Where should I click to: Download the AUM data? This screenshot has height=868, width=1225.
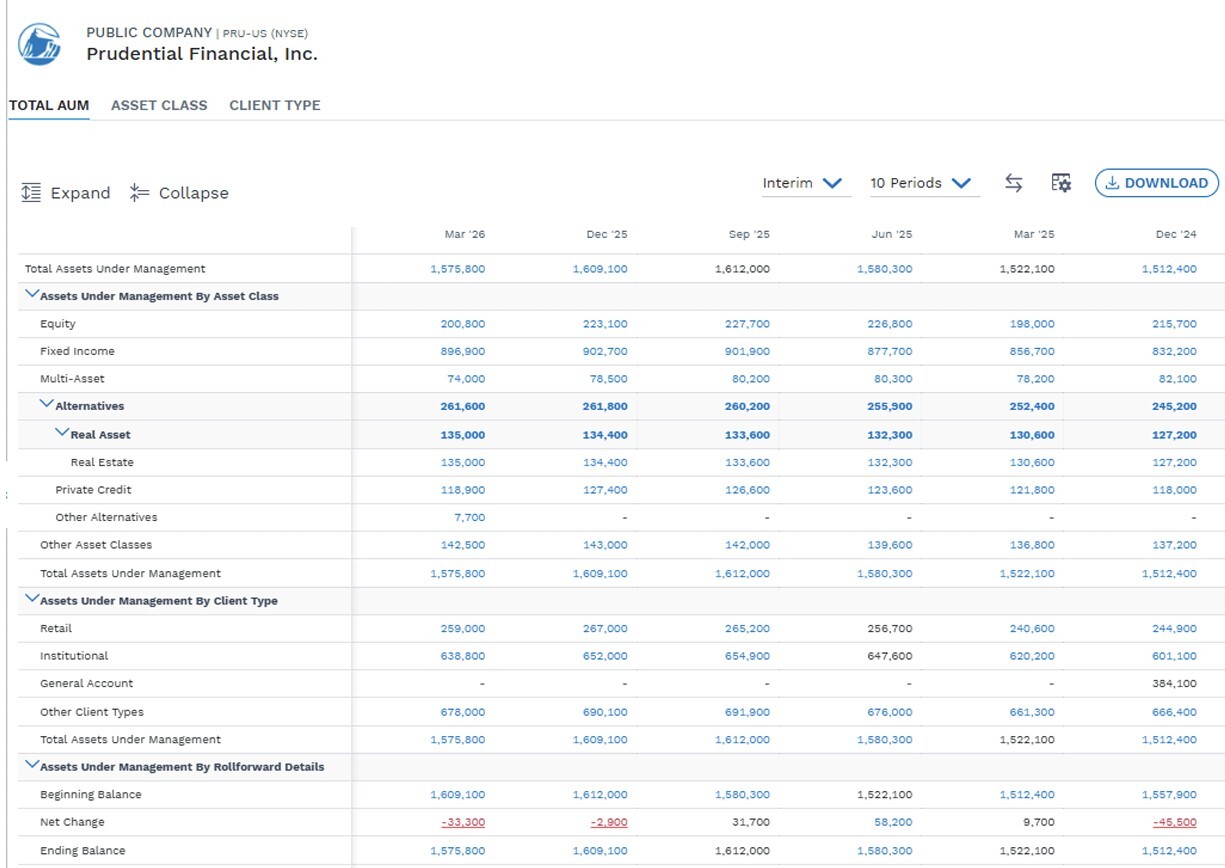click(1157, 183)
